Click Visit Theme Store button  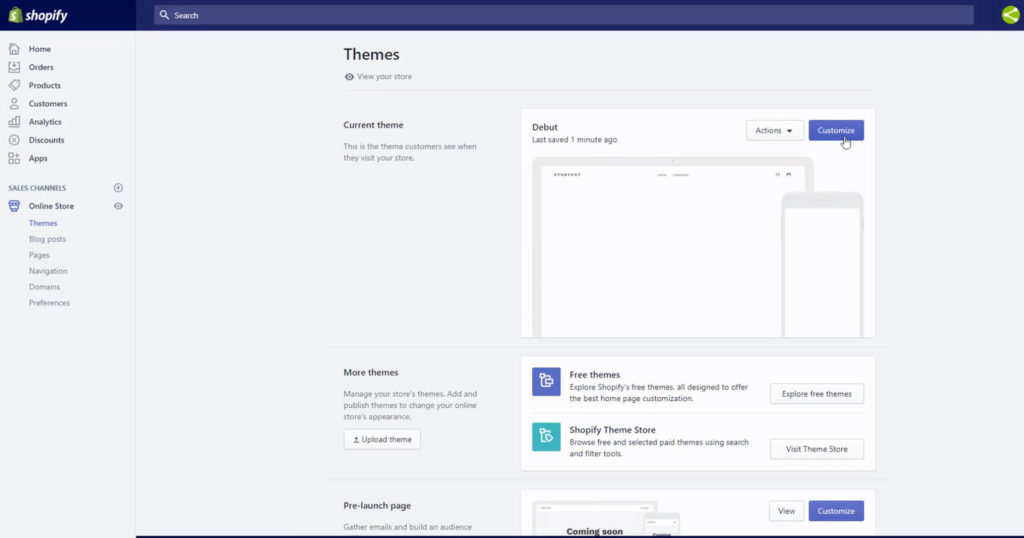(816, 449)
